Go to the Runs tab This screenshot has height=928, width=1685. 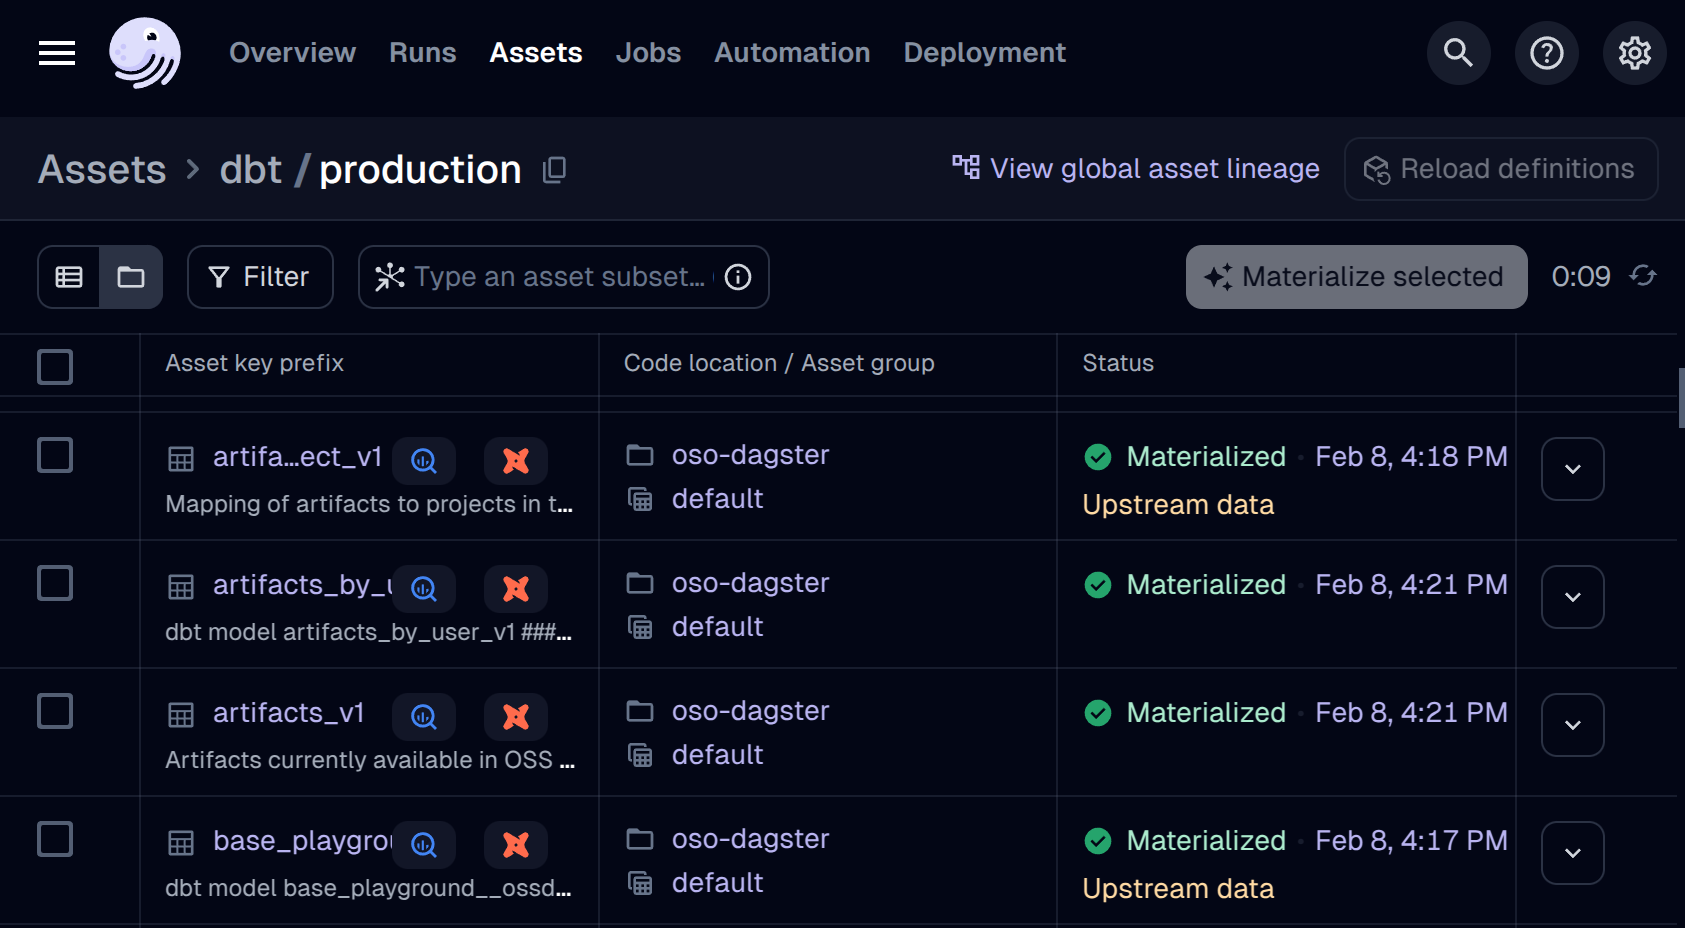point(422,53)
